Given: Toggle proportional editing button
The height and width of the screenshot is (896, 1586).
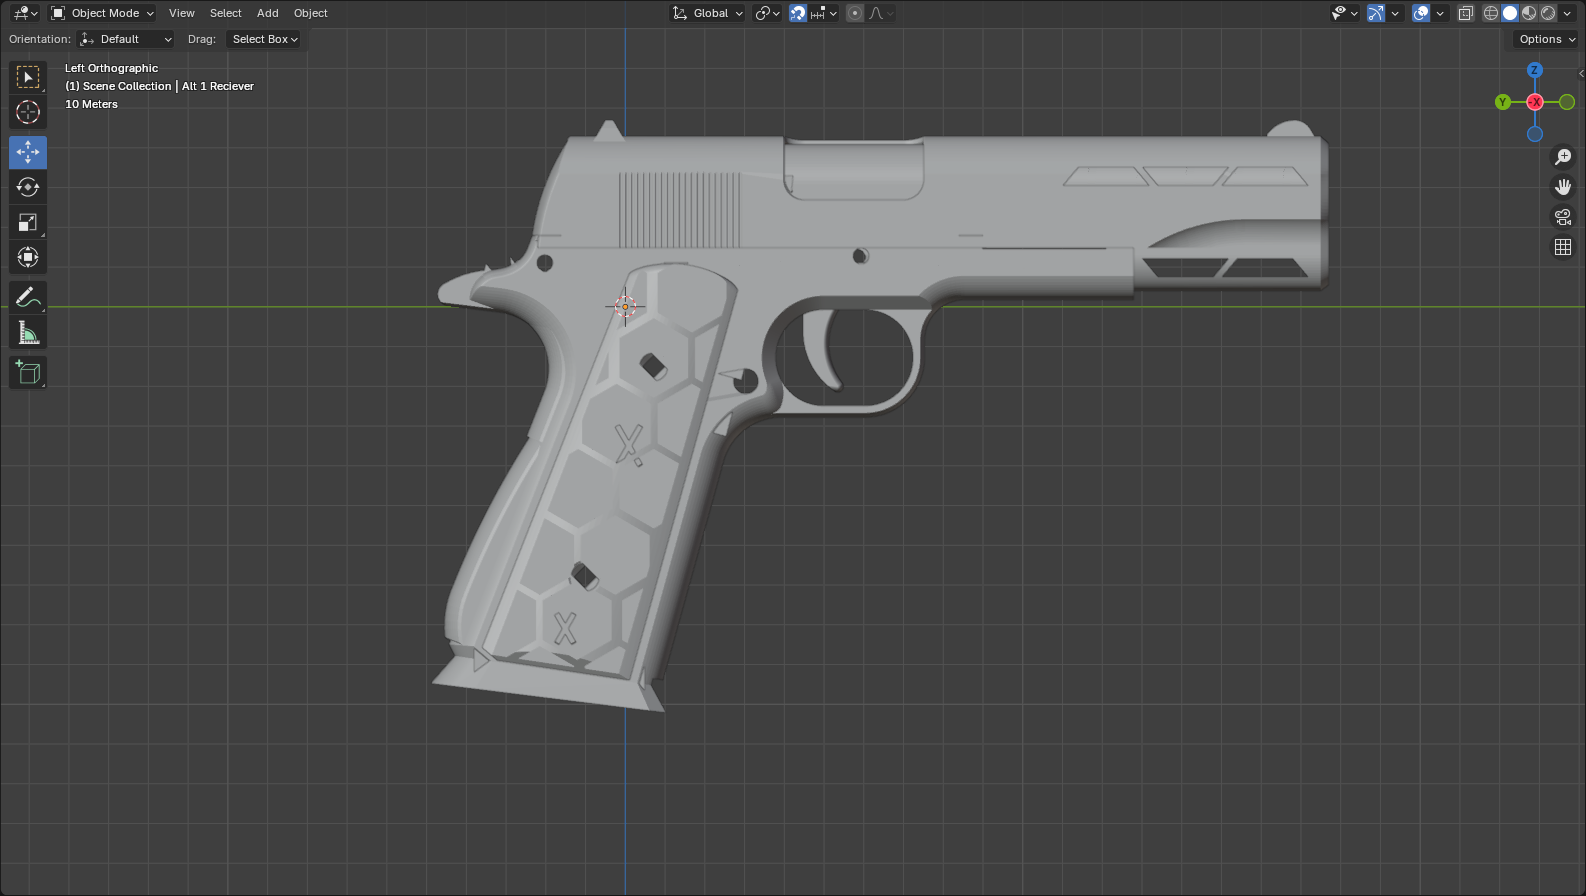Looking at the screenshot, I should click(855, 13).
